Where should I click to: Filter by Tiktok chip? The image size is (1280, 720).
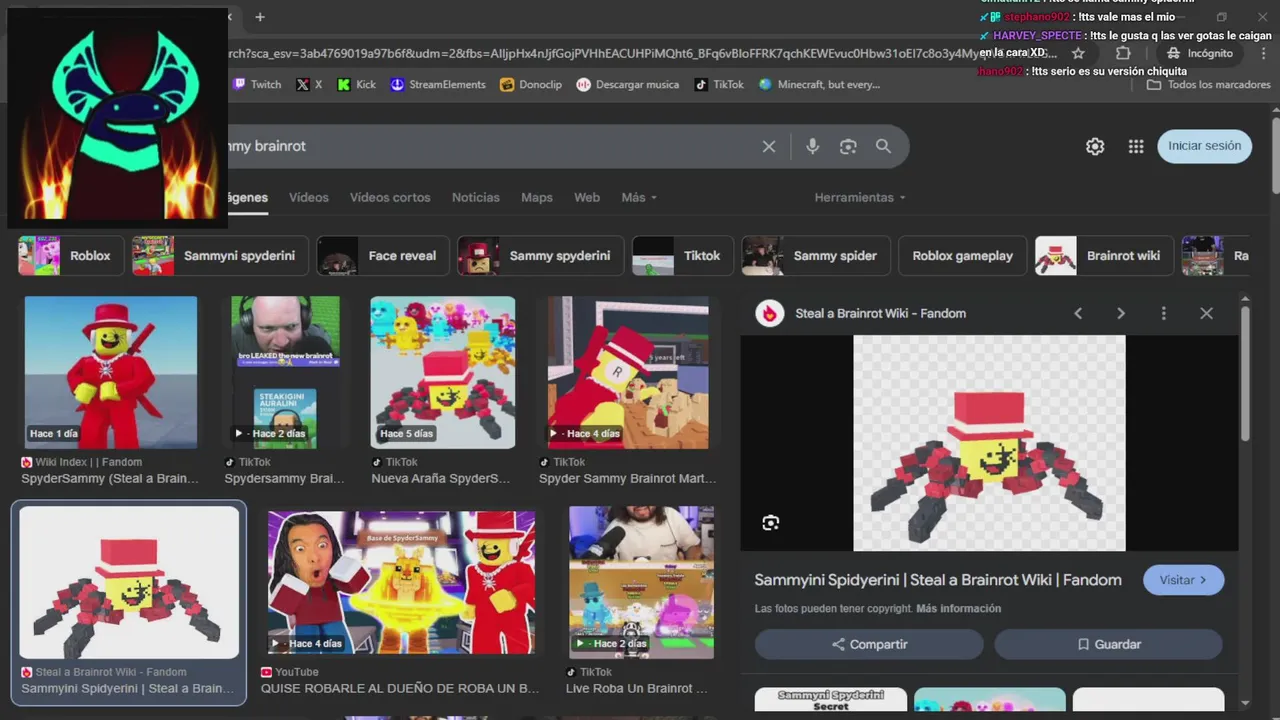(683, 256)
